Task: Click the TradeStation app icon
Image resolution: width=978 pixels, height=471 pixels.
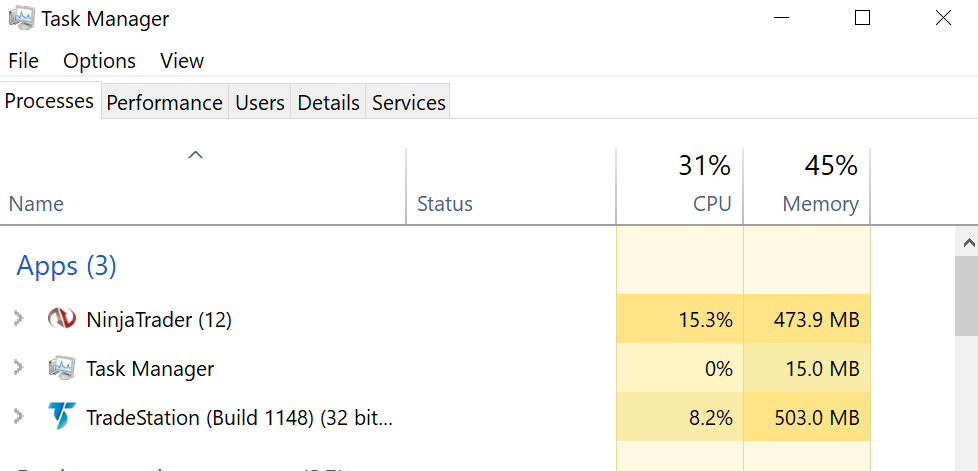Action: click(62, 417)
